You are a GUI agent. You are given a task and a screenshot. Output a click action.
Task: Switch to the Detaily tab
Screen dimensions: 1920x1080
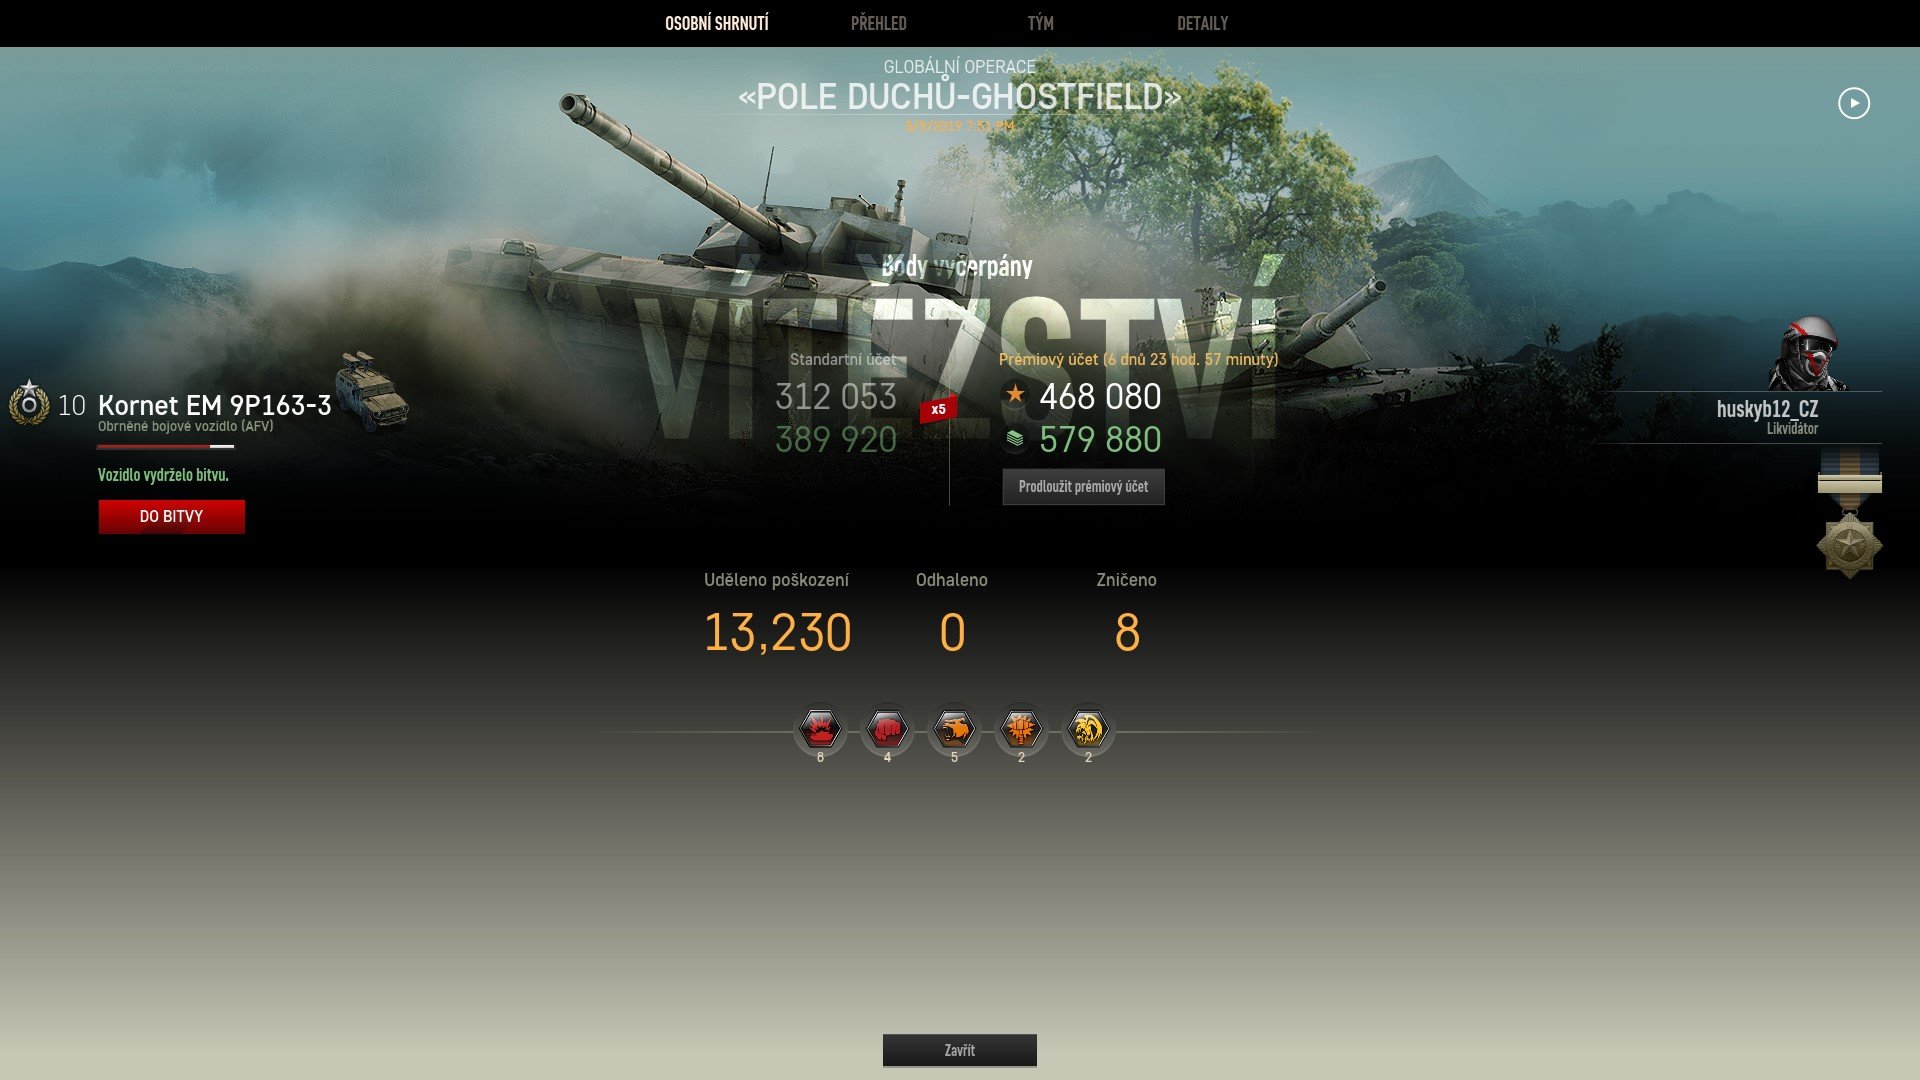pos(1202,23)
